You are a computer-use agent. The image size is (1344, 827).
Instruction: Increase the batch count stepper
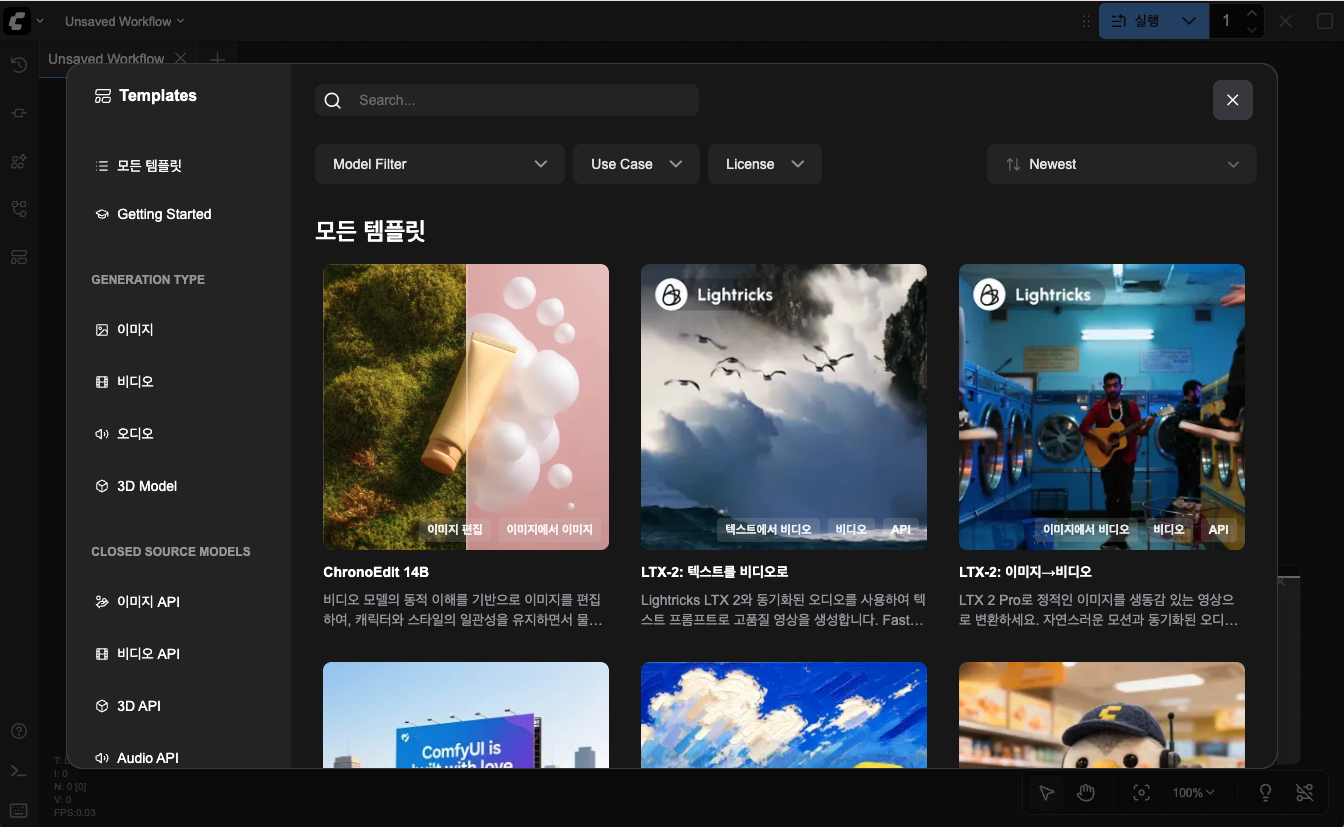pos(1252,13)
